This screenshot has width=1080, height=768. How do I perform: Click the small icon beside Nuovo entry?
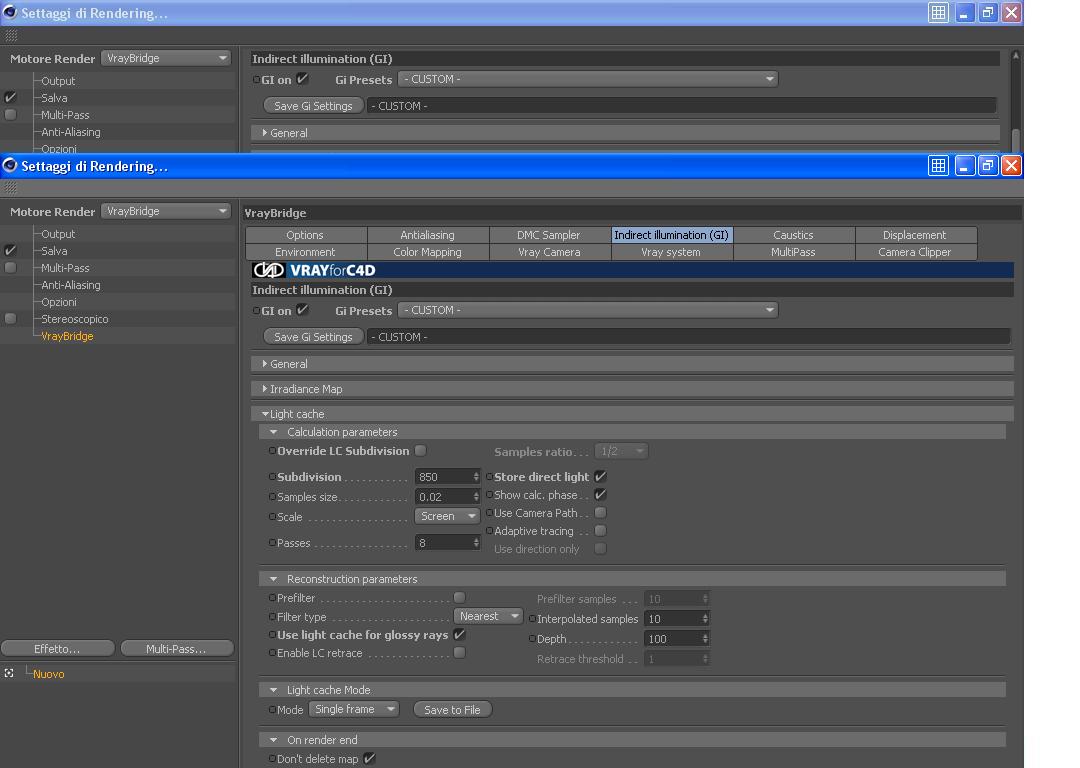point(9,674)
